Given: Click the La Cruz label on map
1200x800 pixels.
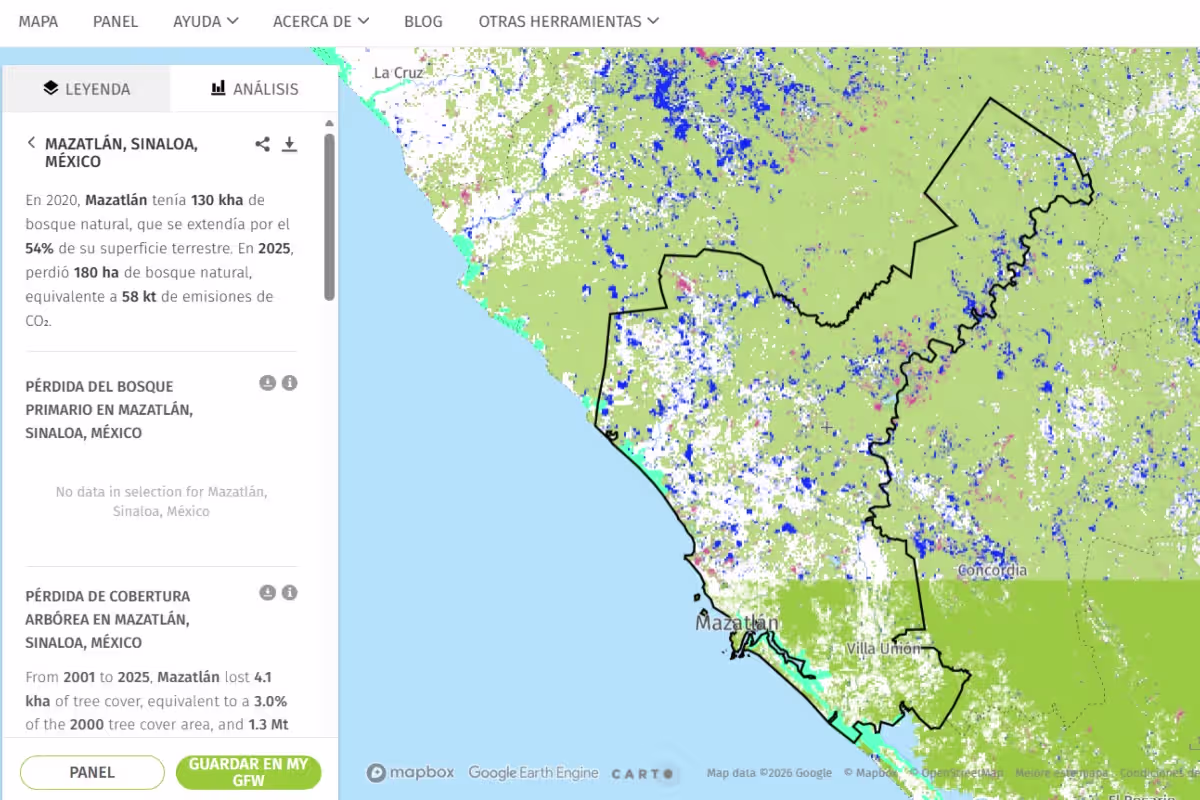Looking at the screenshot, I should (399, 73).
